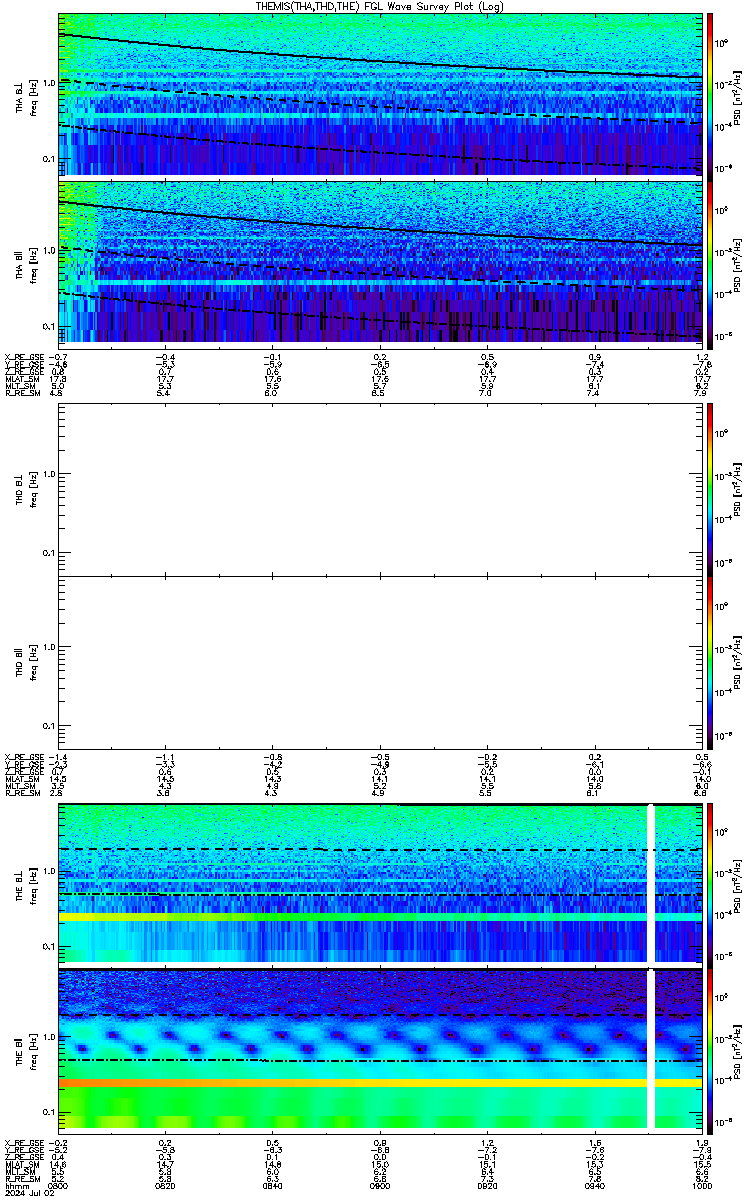Click the empty THD B|| plot panel
This screenshot has width=750, height=1200.
(380, 661)
